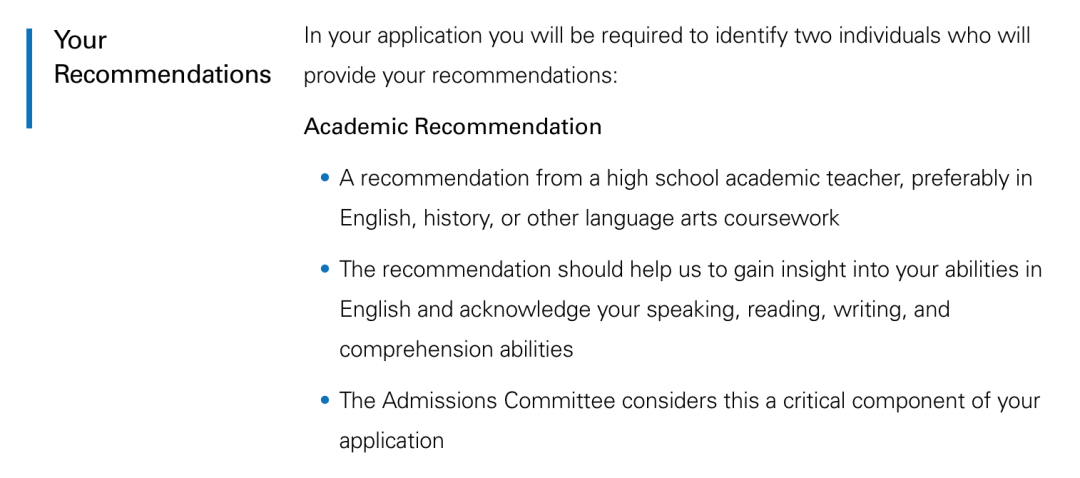
Task: Click the second bullet point dot
Action: coord(325,269)
